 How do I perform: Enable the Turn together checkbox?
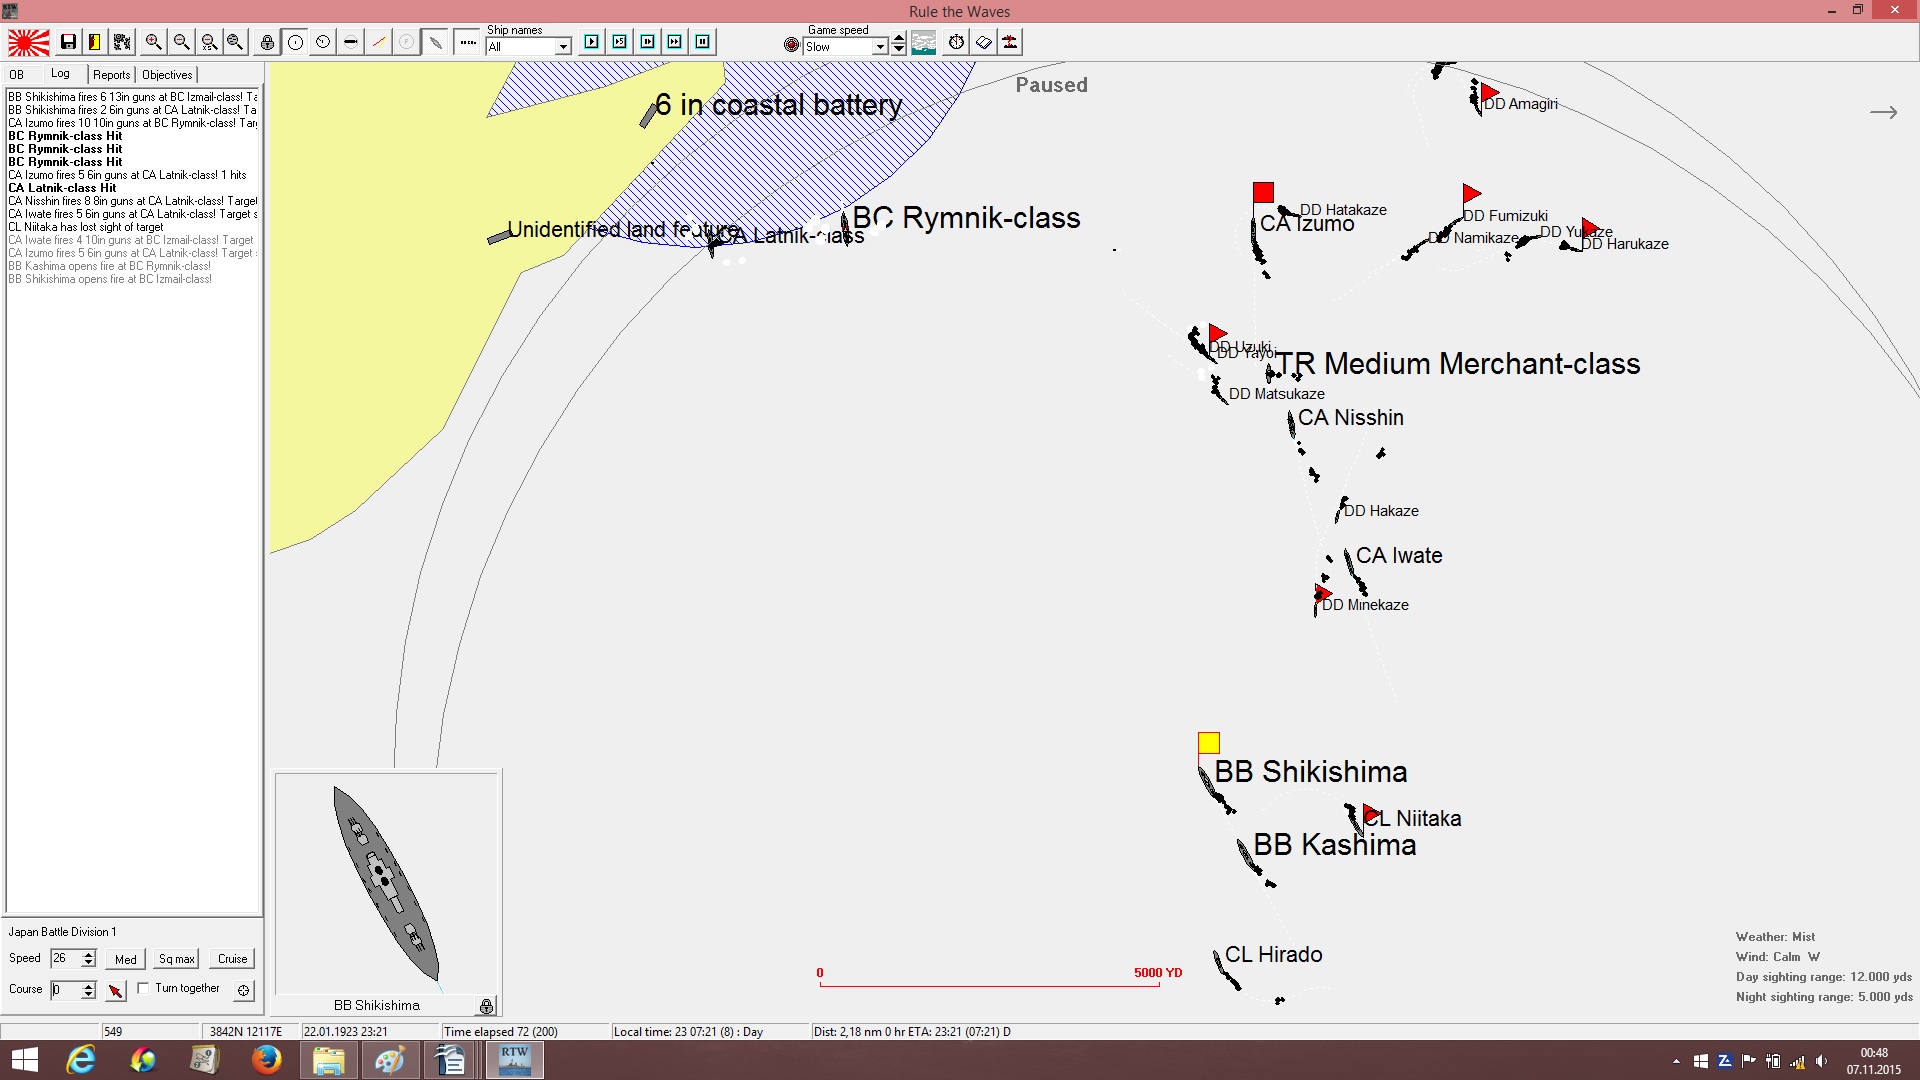(x=143, y=988)
